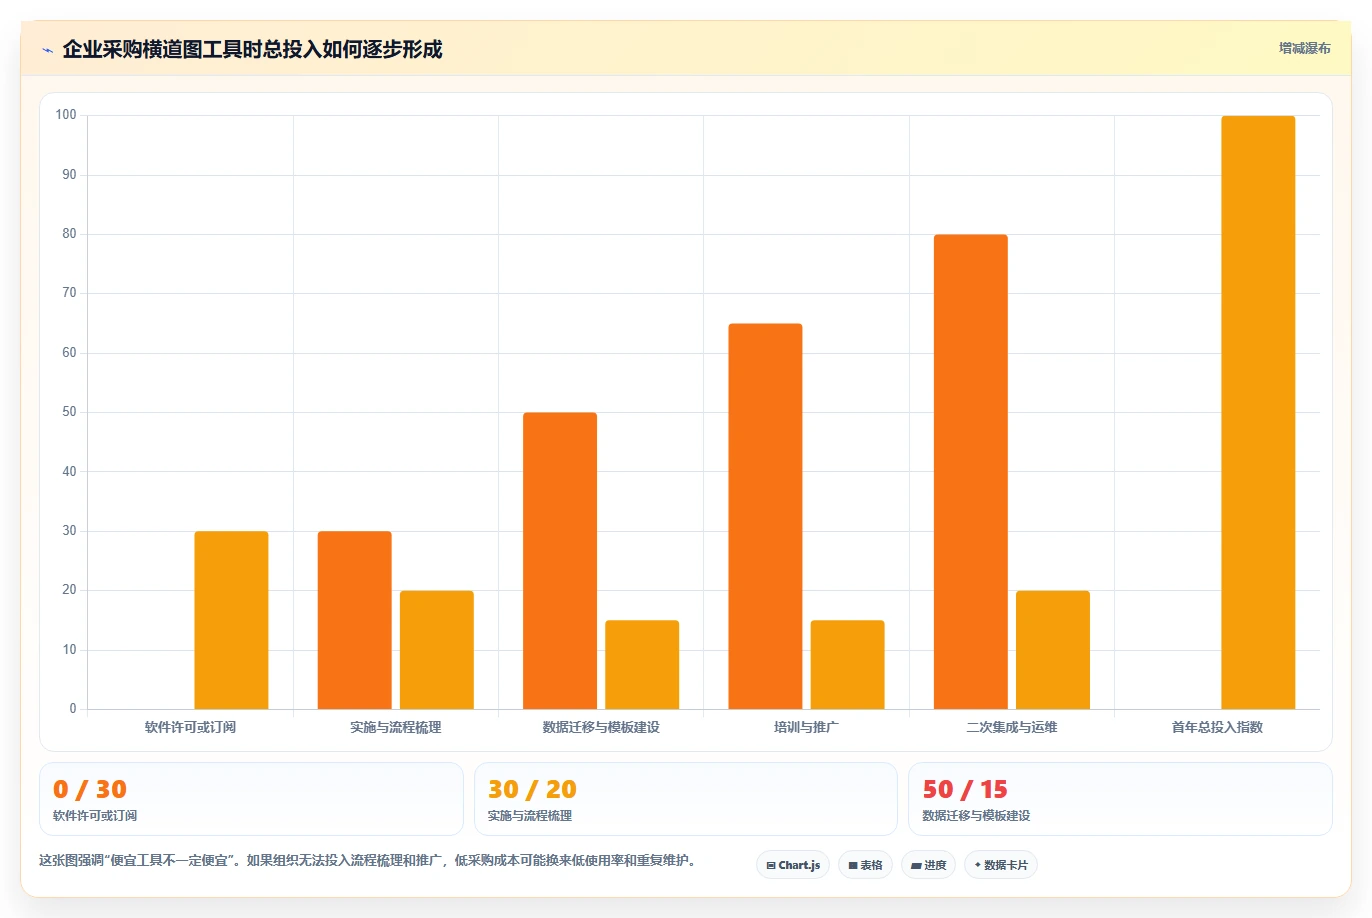Viewport: 1372px width, 918px height.
Task: Click the orange bar above 实施与流程梳理
Action: point(355,620)
